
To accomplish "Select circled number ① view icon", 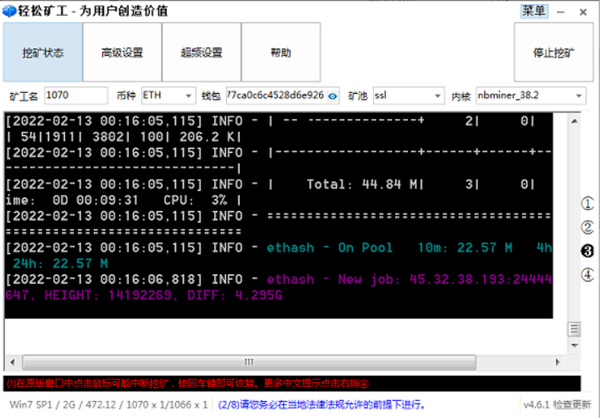I will [x=587, y=203].
